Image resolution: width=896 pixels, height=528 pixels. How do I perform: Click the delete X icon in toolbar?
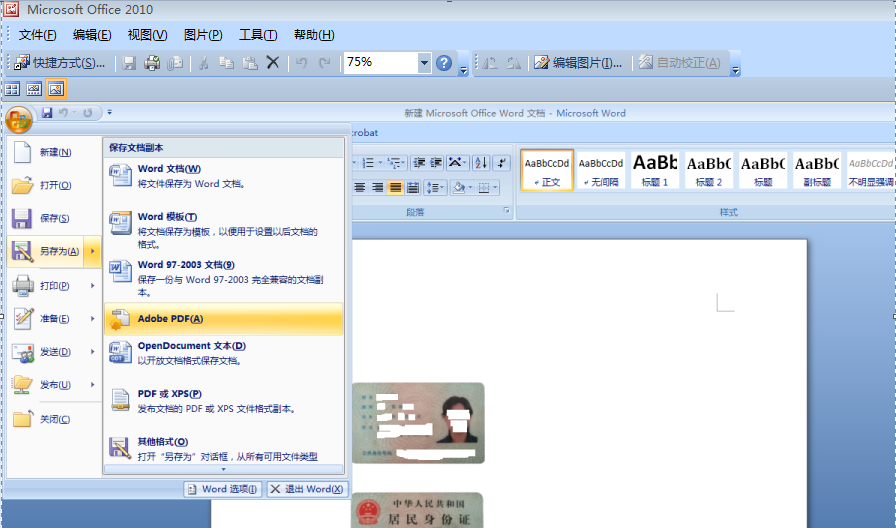(x=273, y=62)
